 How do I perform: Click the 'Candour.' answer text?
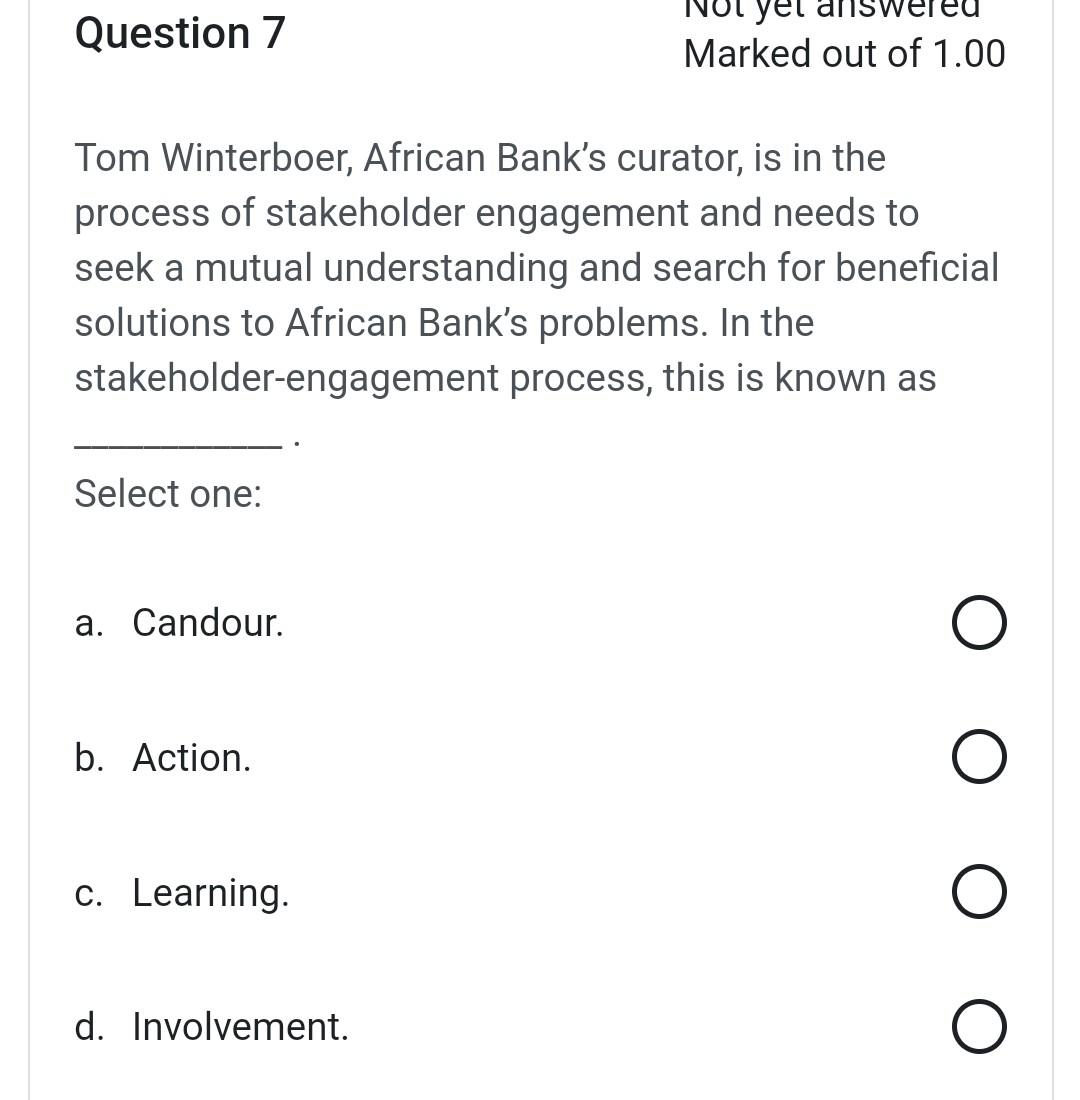(208, 623)
